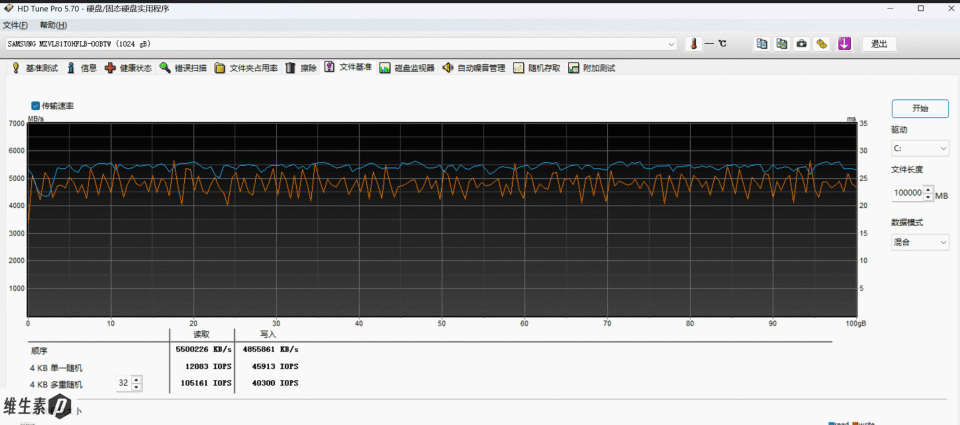The image size is (960, 425).
Task: Click the copy info to clipboard icon
Action: tap(762, 44)
